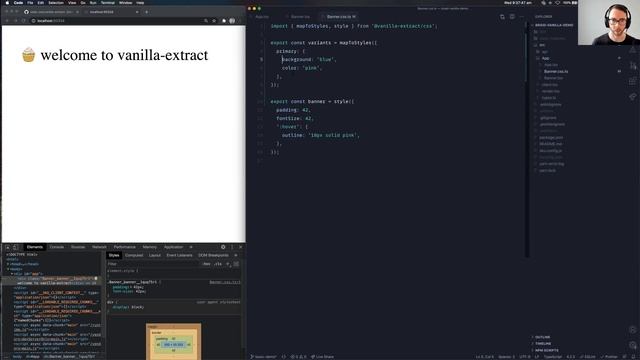Click the DevTools inspect element picker icon

[x=7, y=247]
